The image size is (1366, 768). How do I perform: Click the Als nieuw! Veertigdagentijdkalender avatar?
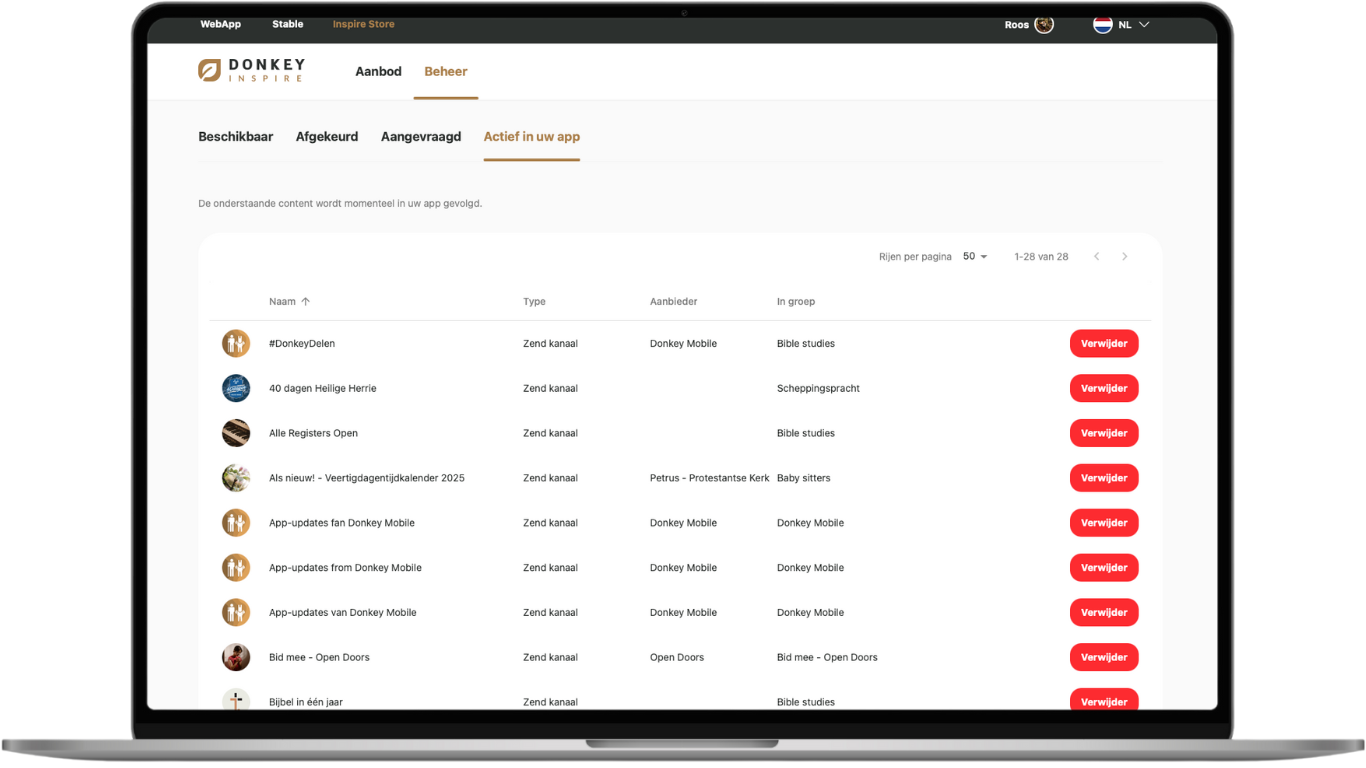(x=236, y=478)
